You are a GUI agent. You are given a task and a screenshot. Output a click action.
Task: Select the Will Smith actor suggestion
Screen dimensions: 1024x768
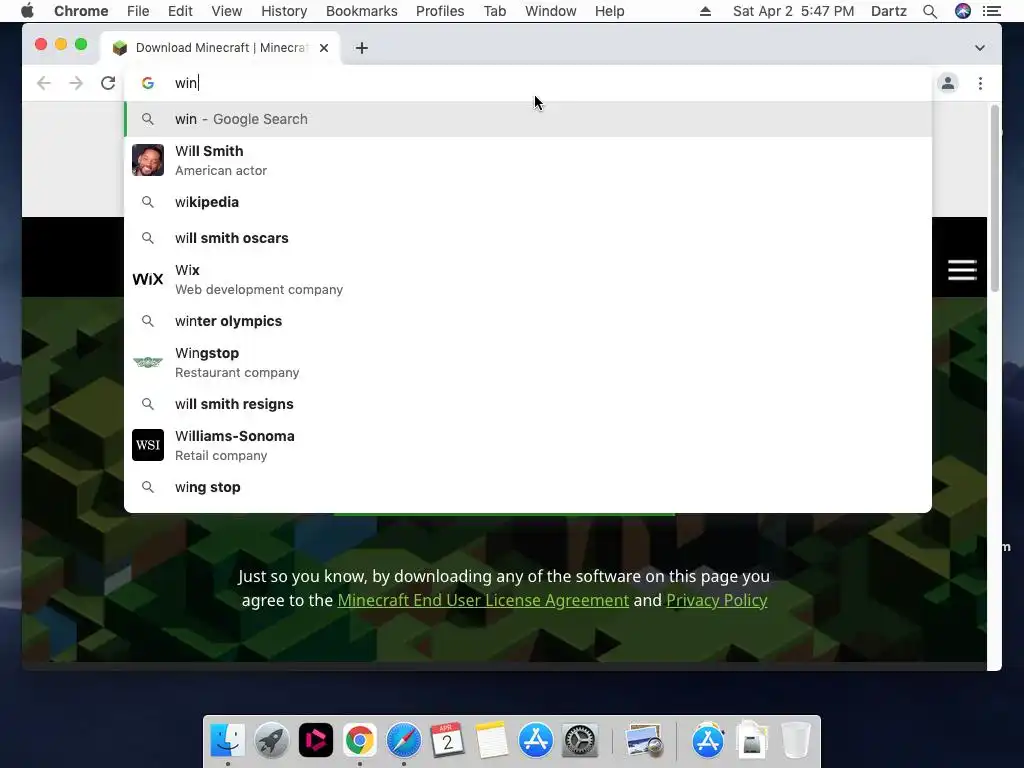pos(528,160)
